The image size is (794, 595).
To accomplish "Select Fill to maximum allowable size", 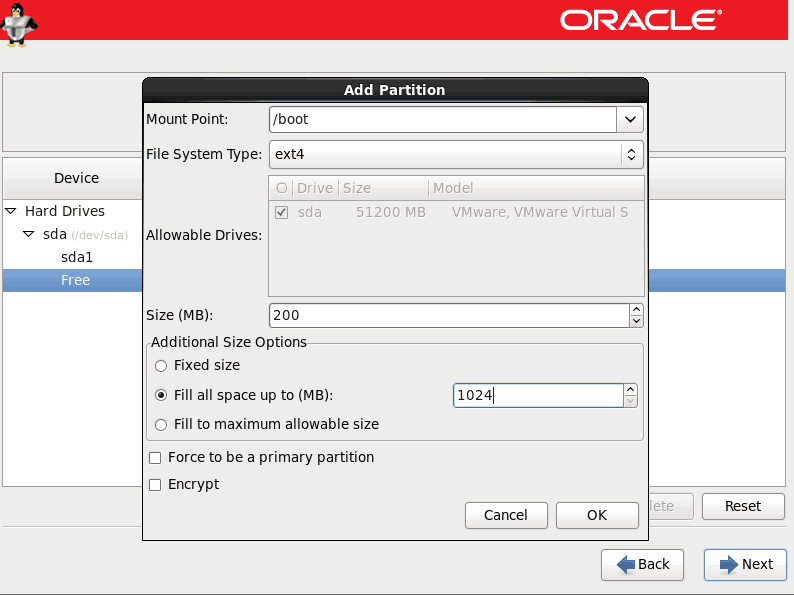I will click(161, 425).
